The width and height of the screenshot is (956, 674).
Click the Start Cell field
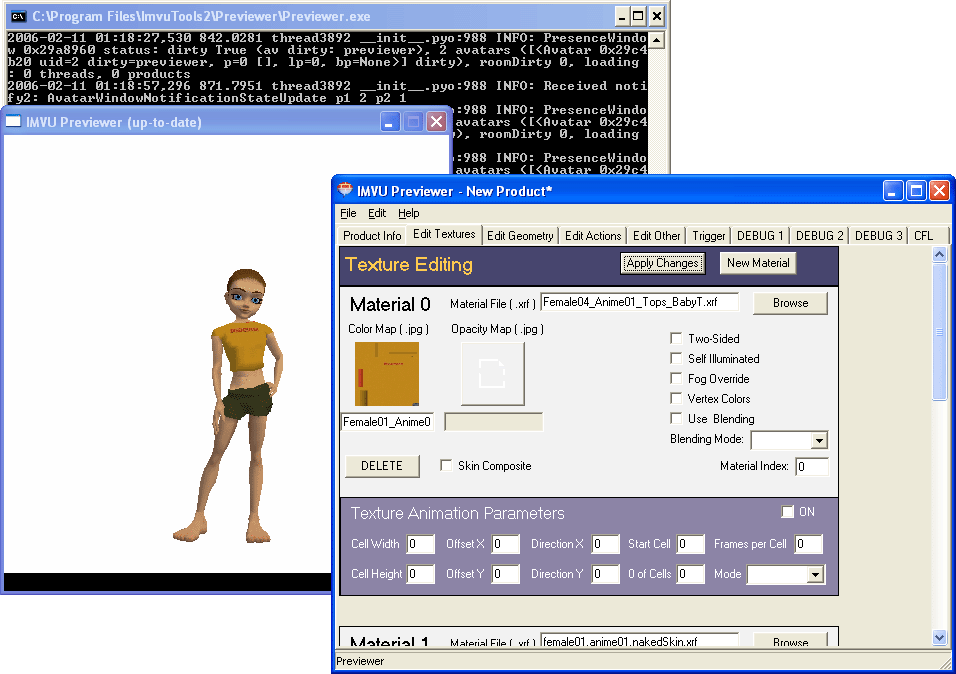[690, 544]
